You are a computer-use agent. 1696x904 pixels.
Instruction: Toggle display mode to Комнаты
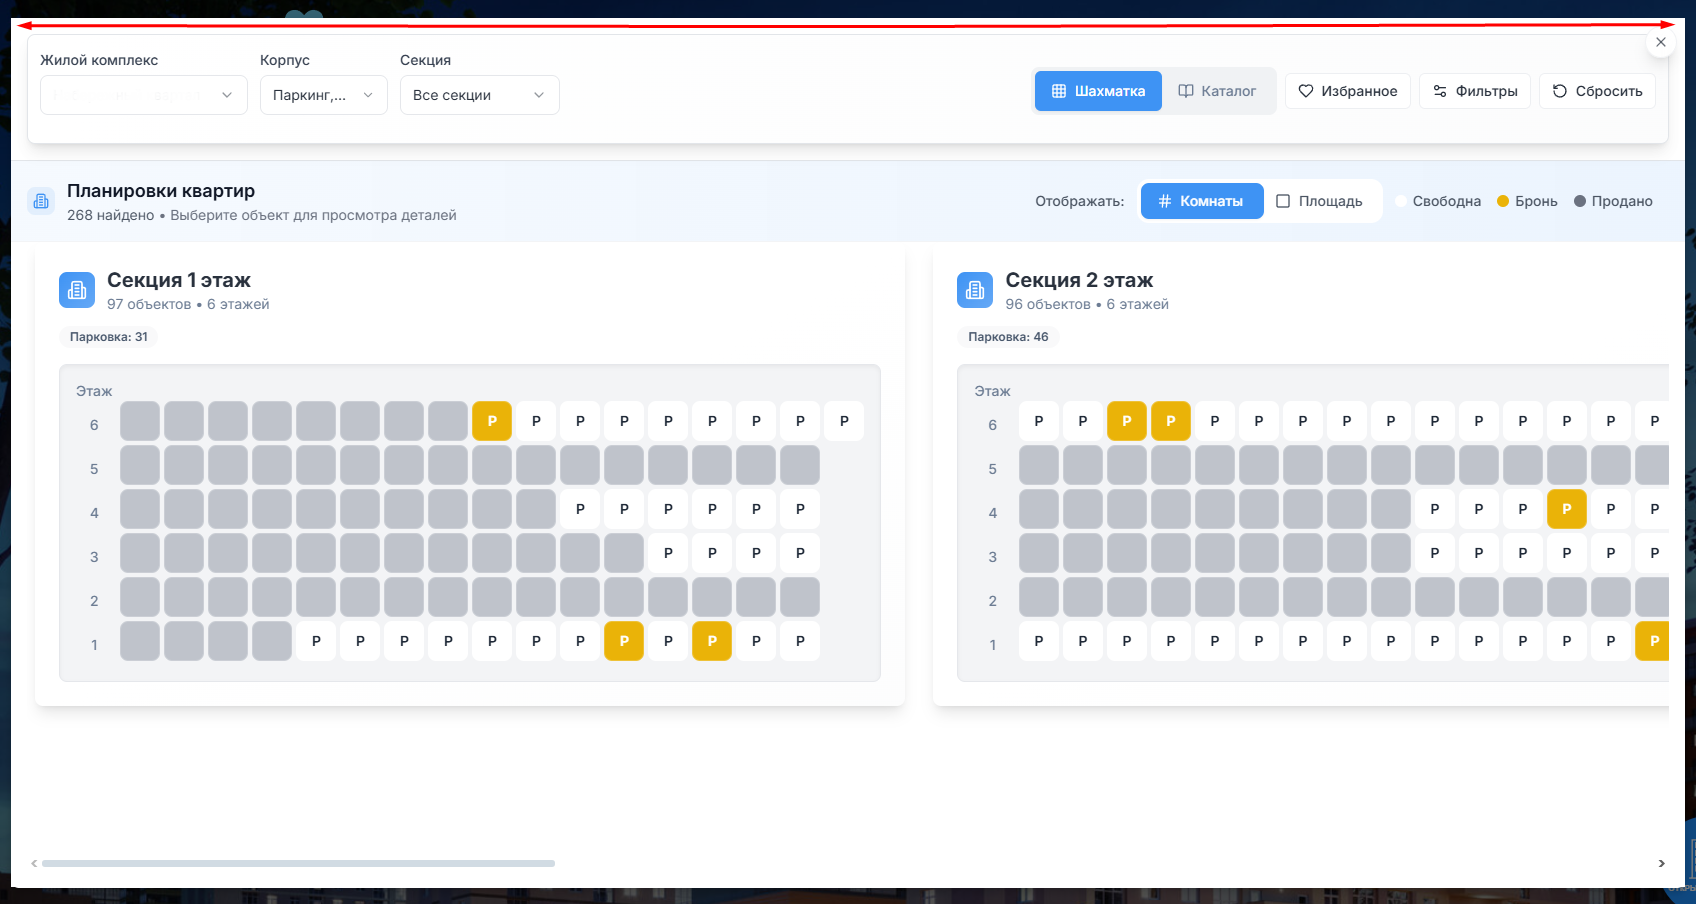pyautogui.click(x=1201, y=201)
